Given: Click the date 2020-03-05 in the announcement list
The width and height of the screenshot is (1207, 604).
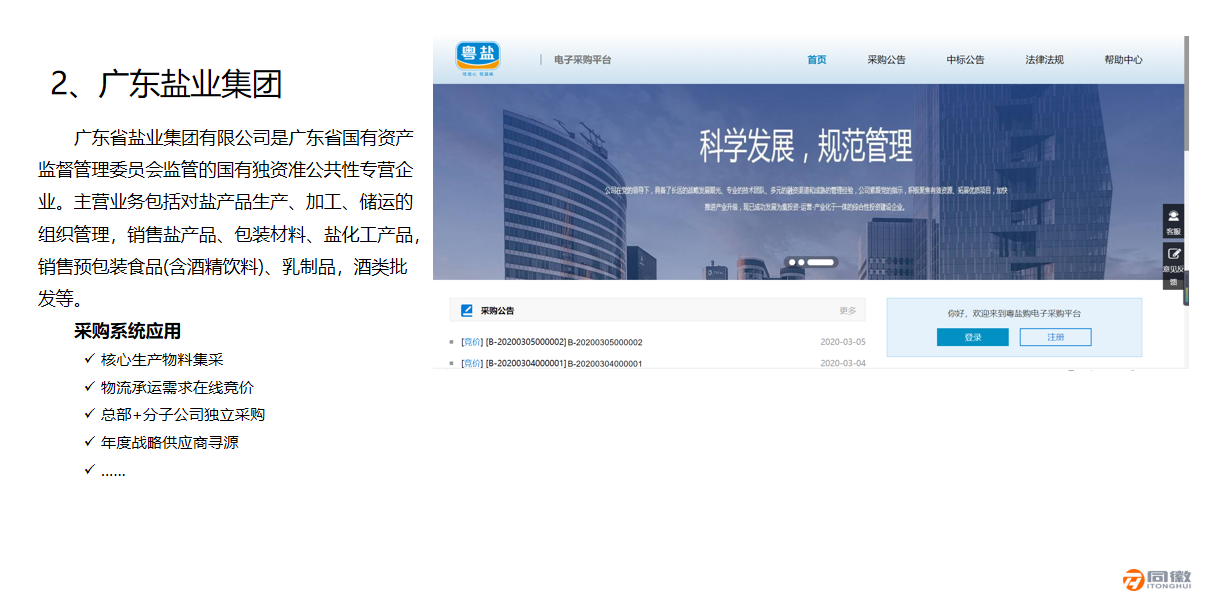Looking at the screenshot, I should point(842,342).
